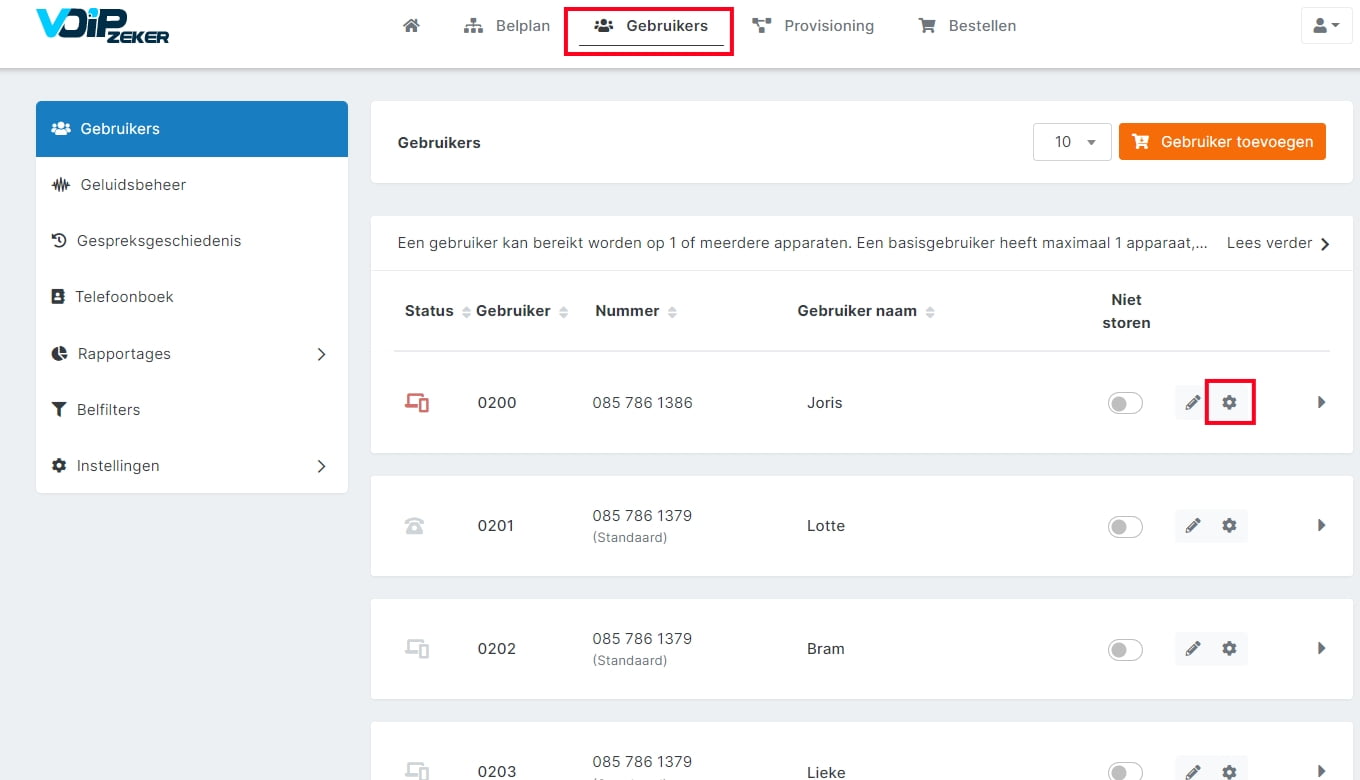Expand the Rapportages submenu chevron
The width and height of the screenshot is (1360, 780).
(x=321, y=354)
